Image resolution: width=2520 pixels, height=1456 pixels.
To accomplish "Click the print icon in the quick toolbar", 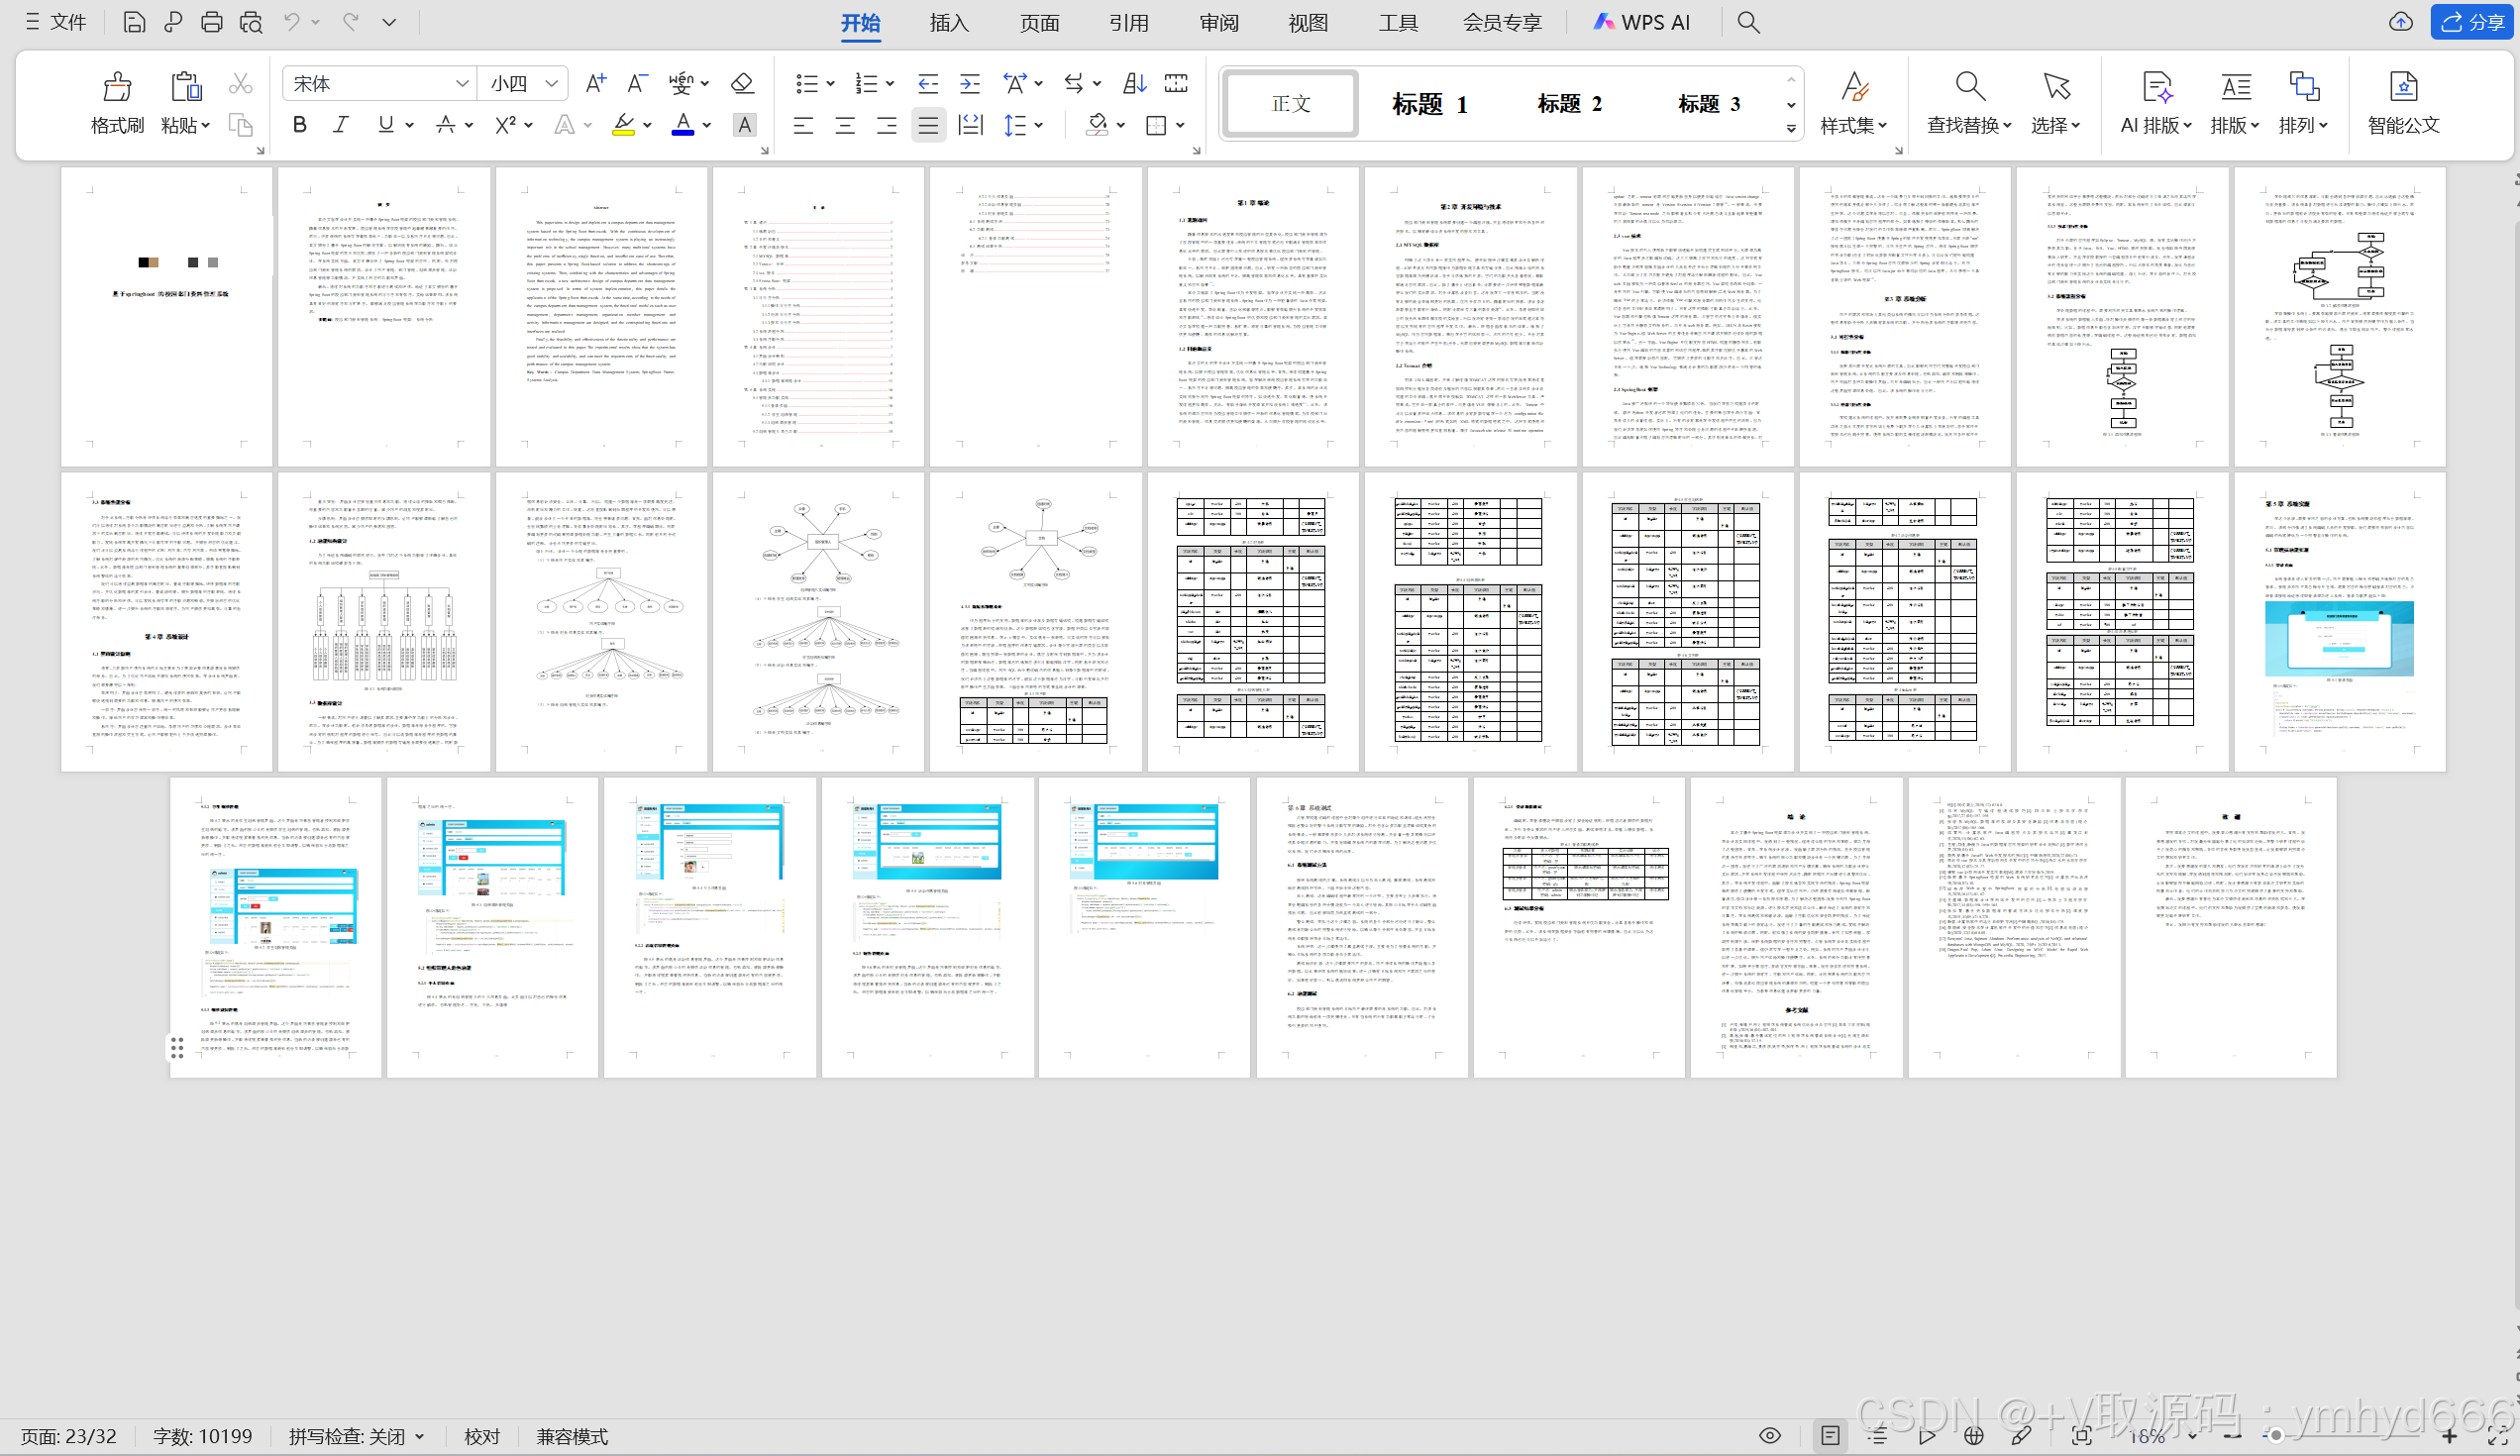I will pyautogui.click(x=211, y=22).
